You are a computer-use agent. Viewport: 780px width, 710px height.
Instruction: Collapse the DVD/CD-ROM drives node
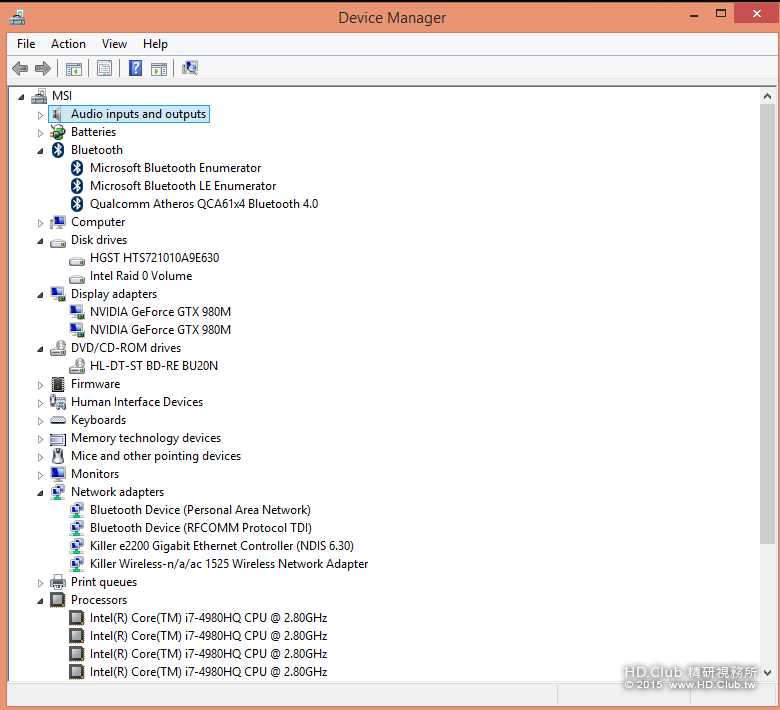pyautogui.click(x=40, y=349)
